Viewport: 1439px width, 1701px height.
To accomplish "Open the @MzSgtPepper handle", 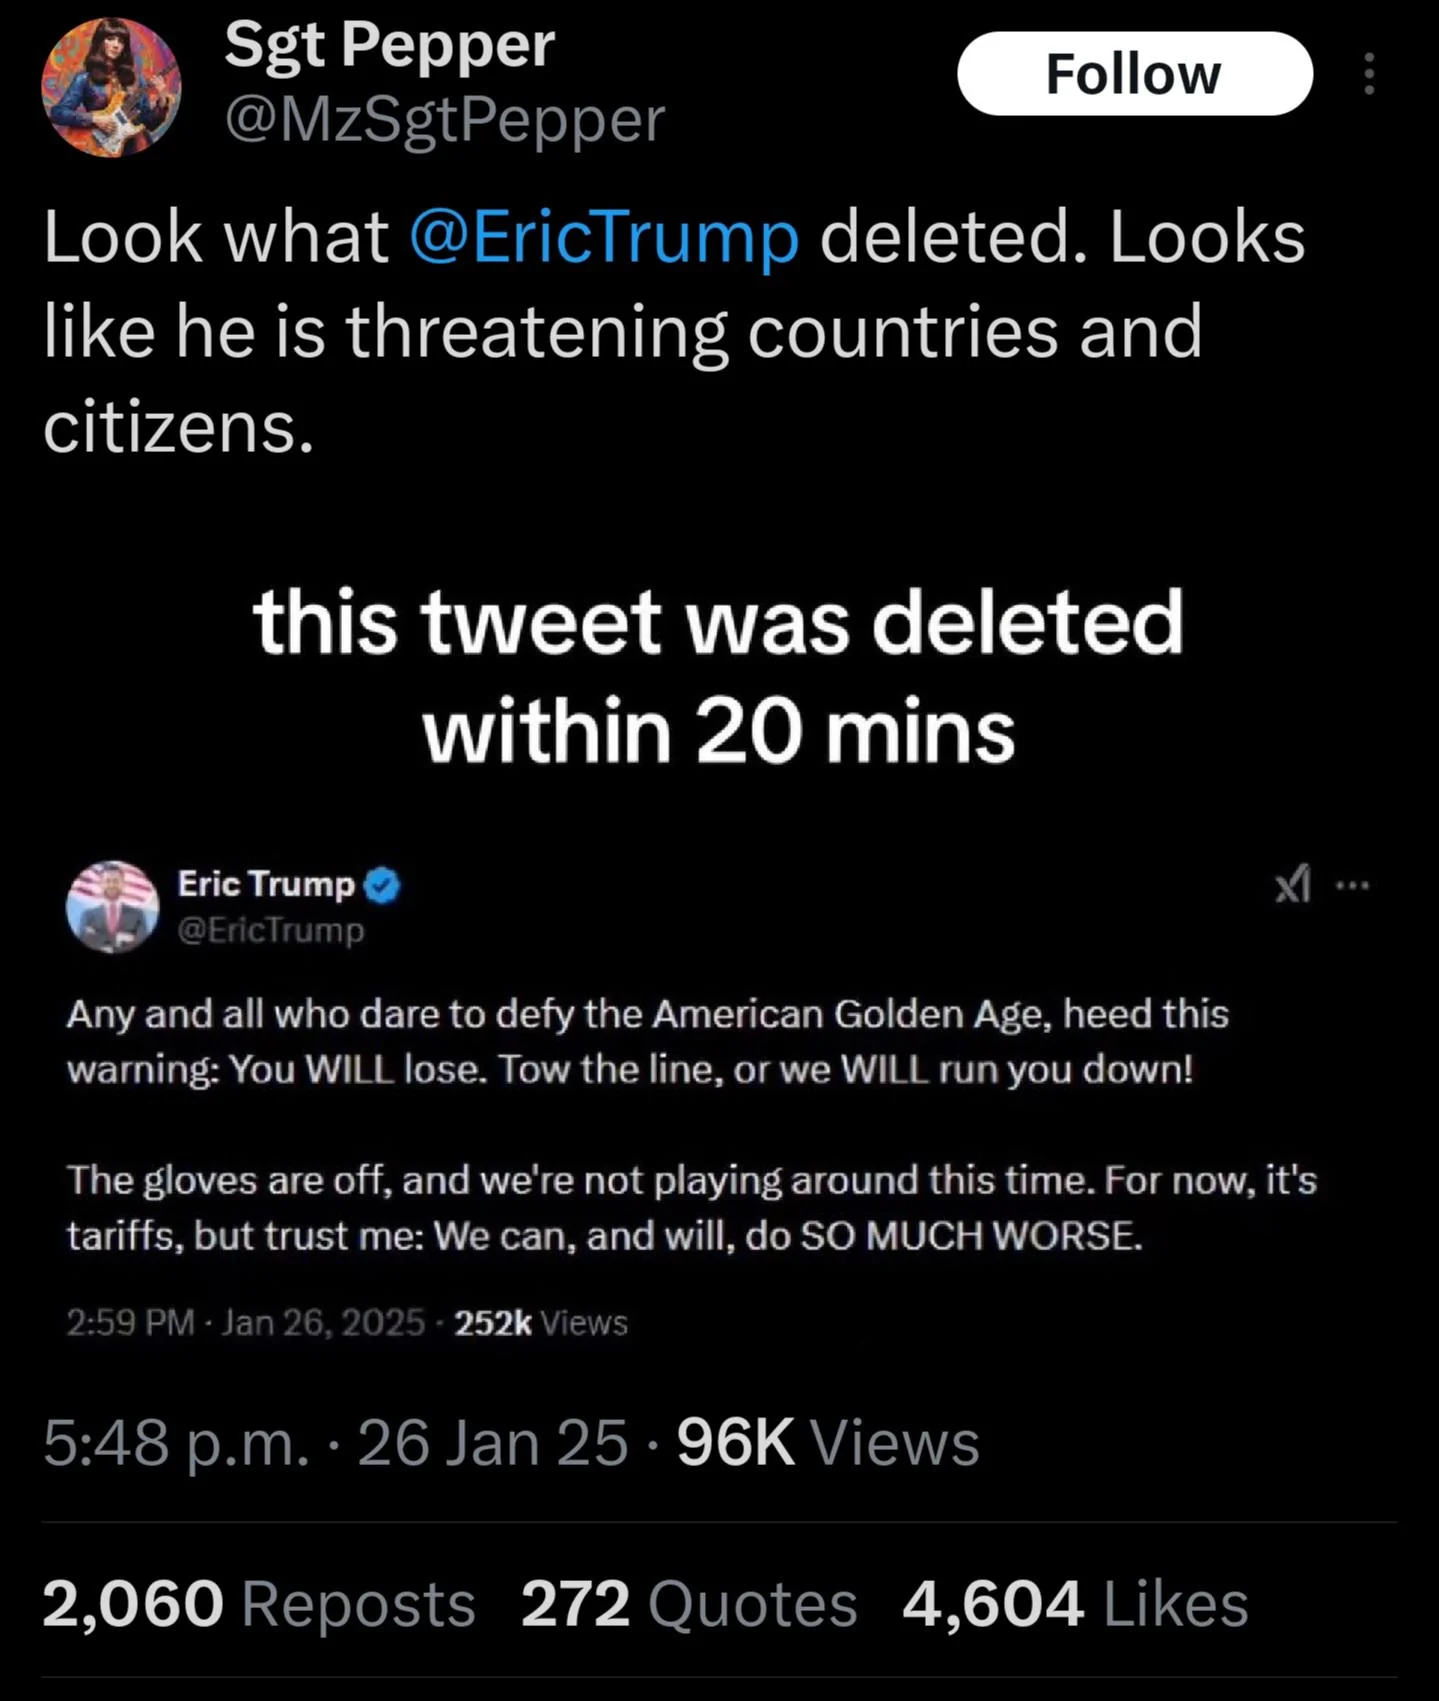I will (445, 120).
